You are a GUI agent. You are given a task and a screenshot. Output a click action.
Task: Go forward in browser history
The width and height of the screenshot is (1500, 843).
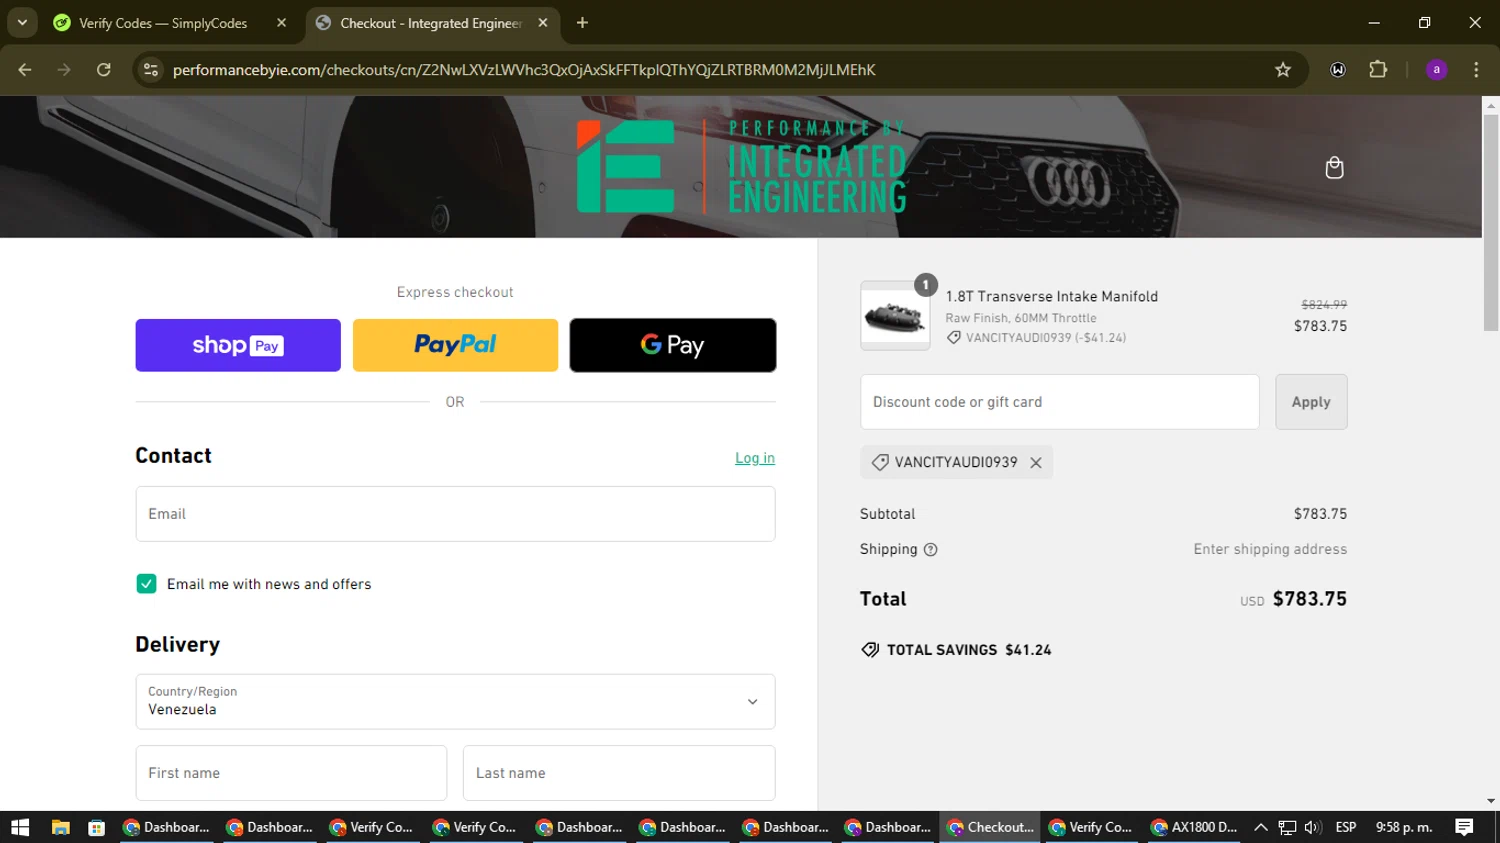[64, 69]
